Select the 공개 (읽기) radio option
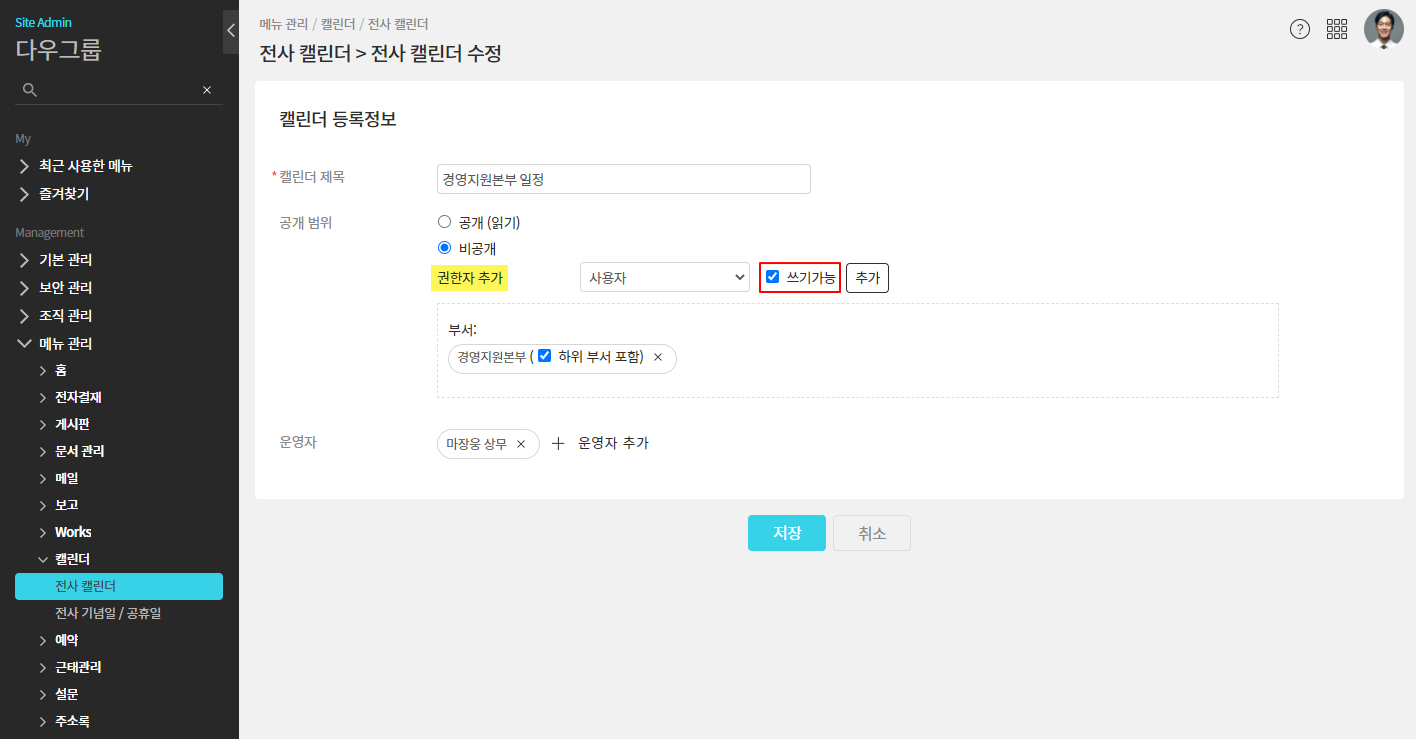This screenshot has height=739, width=1416. pos(445,222)
